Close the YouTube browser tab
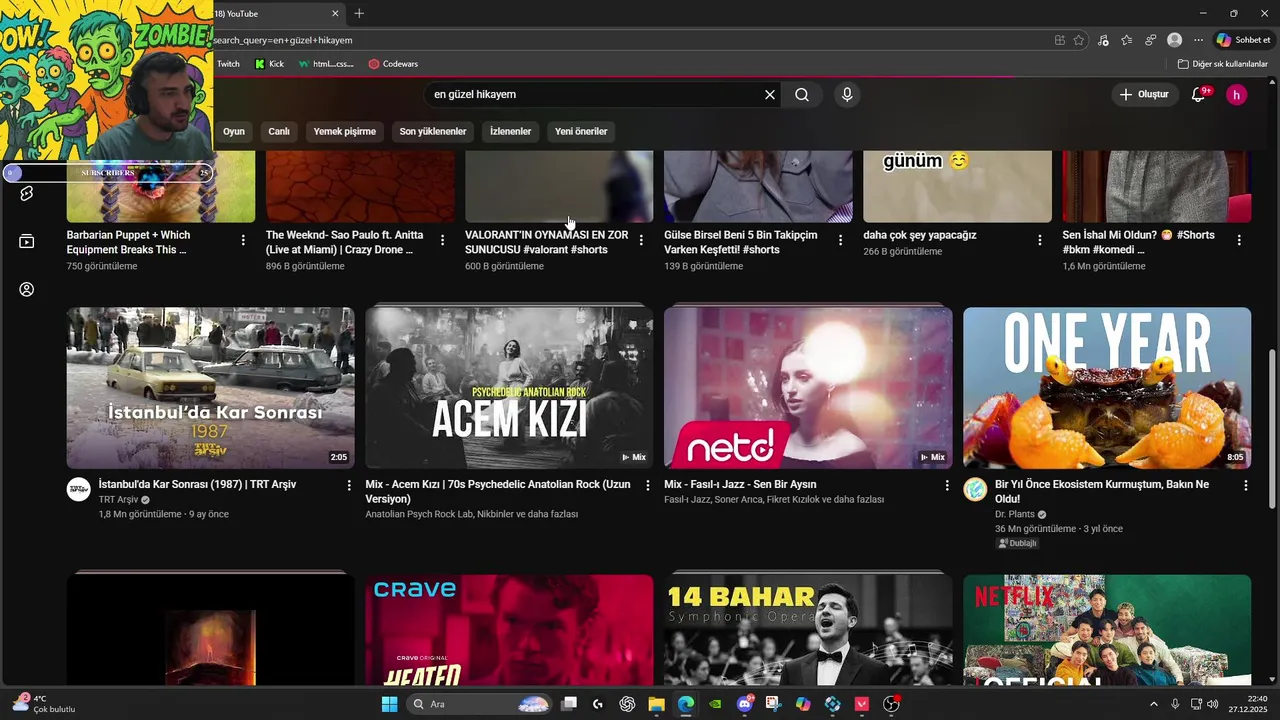Viewport: 1280px width, 720px height. (335, 13)
